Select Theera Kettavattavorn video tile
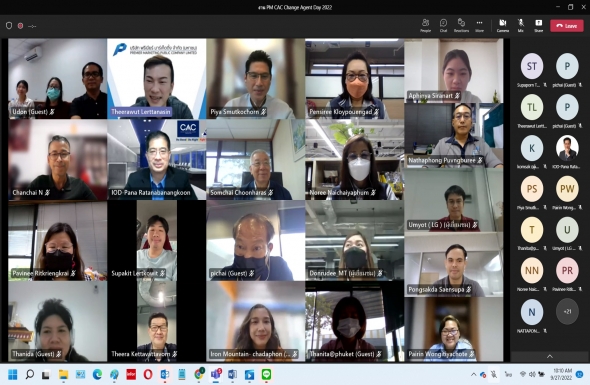Screen dimensions: 590x385 157,321
